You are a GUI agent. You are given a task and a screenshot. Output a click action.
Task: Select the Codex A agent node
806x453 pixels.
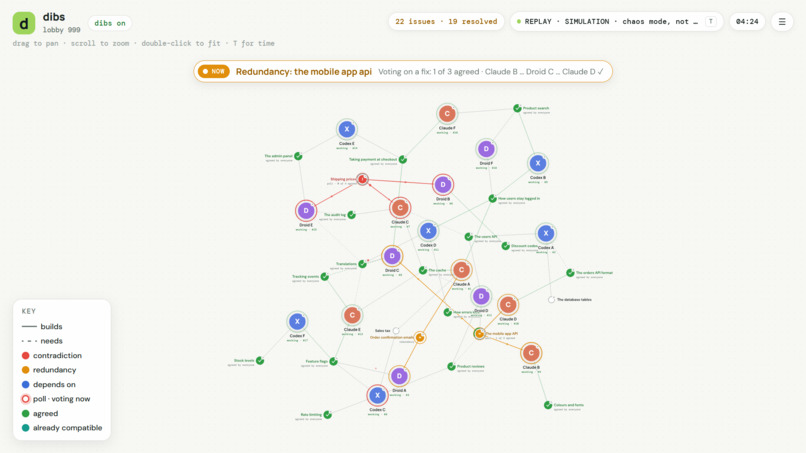[x=545, y=233]
